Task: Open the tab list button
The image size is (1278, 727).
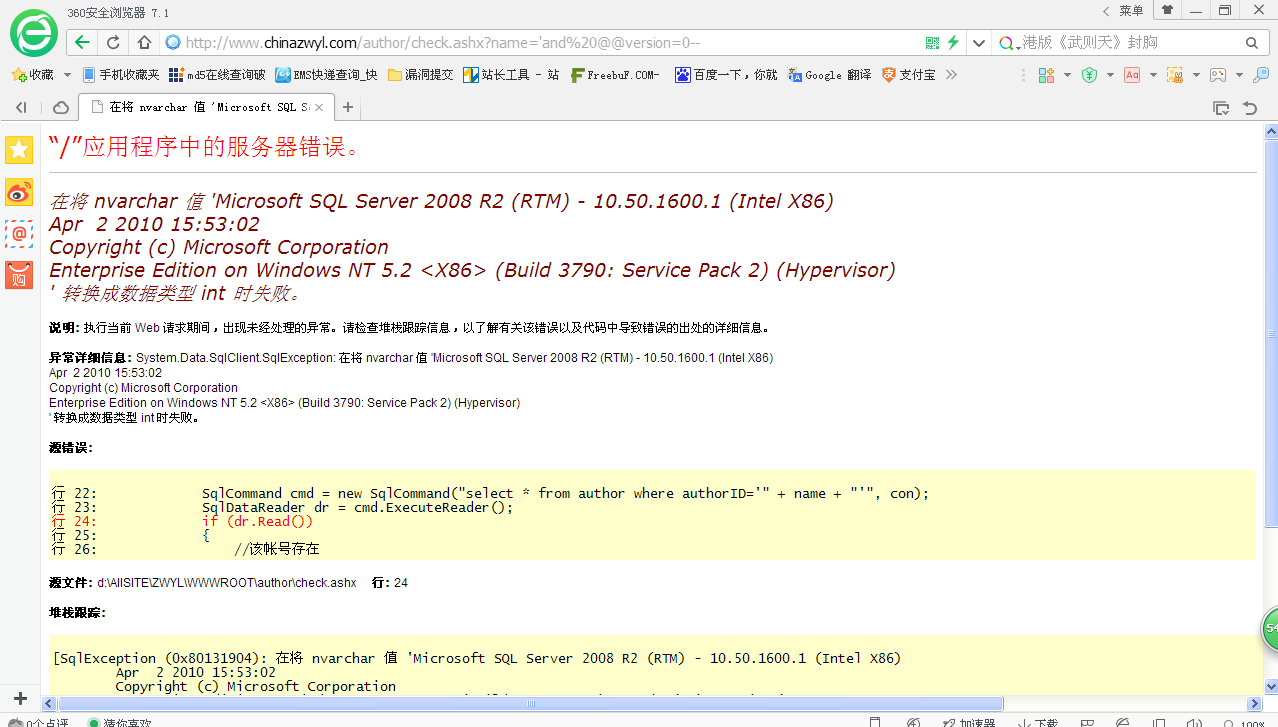Action: click(1220, 107)
